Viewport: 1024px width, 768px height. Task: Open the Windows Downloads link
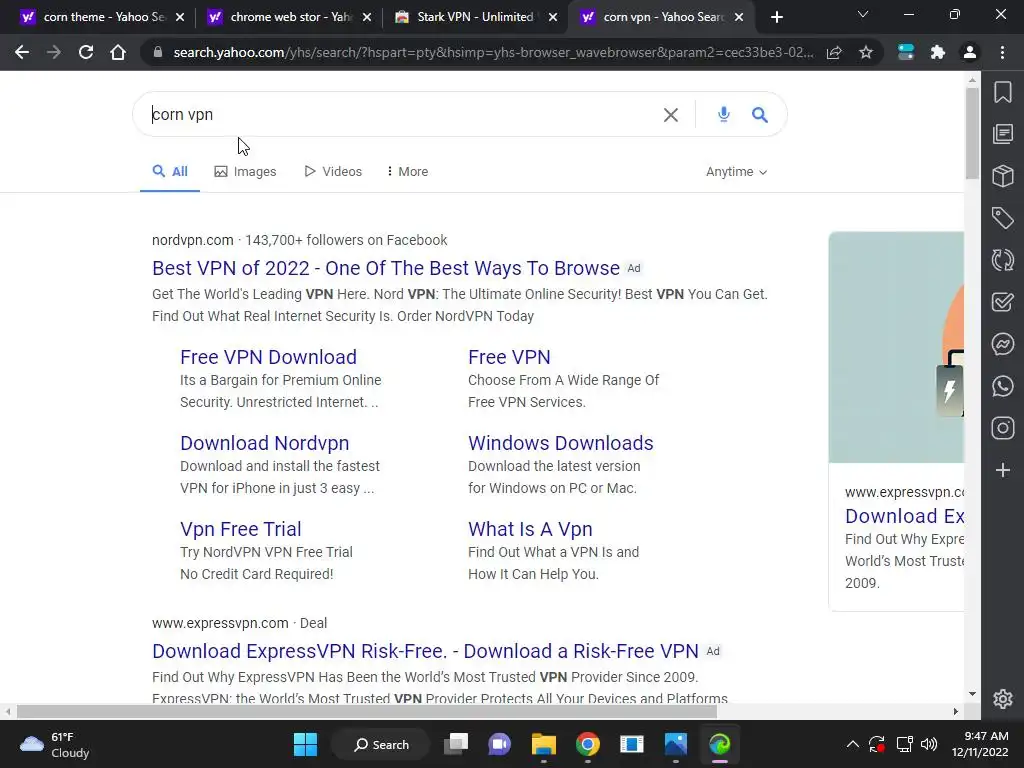(x=561, y=443)
